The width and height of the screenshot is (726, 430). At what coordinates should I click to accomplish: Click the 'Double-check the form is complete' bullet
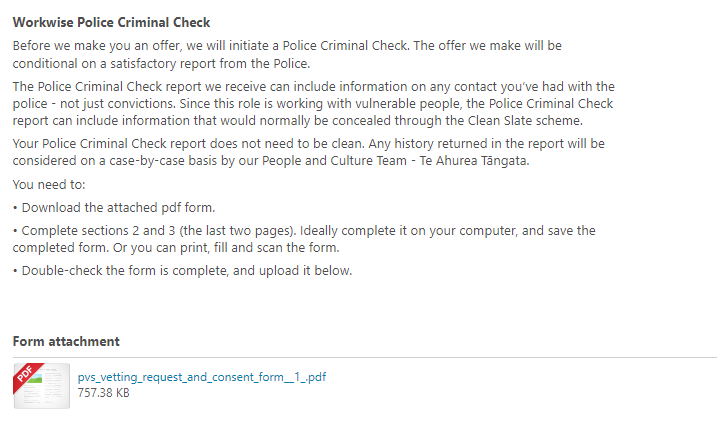[182, 271]
